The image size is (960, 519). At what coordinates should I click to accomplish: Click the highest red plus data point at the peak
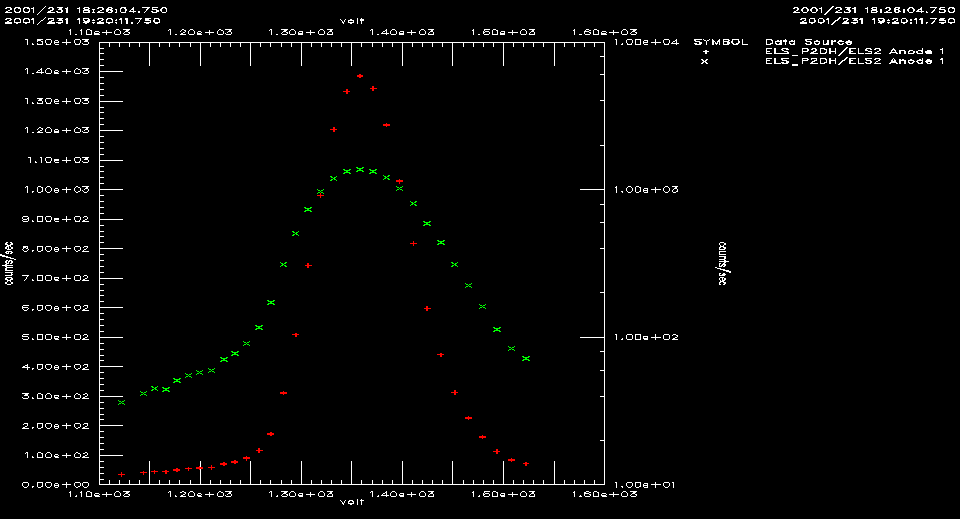pos(360,76)
